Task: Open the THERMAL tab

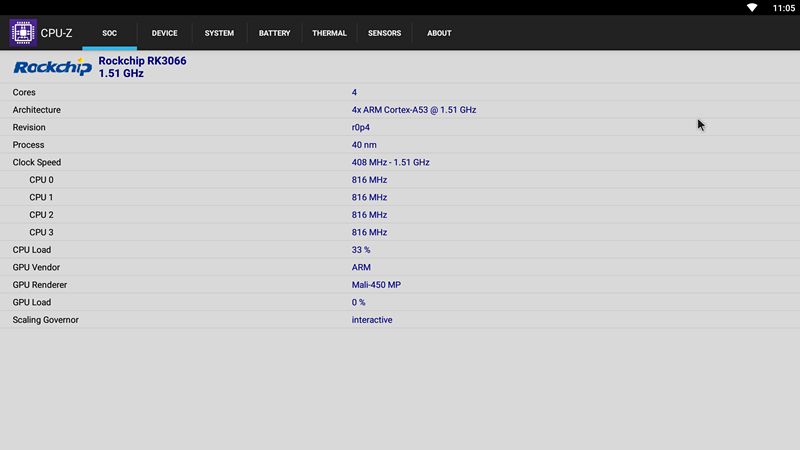Action: point(329,33)
